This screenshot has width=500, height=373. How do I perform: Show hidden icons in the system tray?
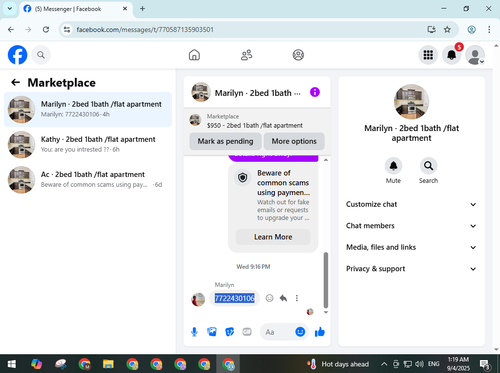(x=384, y=364)
